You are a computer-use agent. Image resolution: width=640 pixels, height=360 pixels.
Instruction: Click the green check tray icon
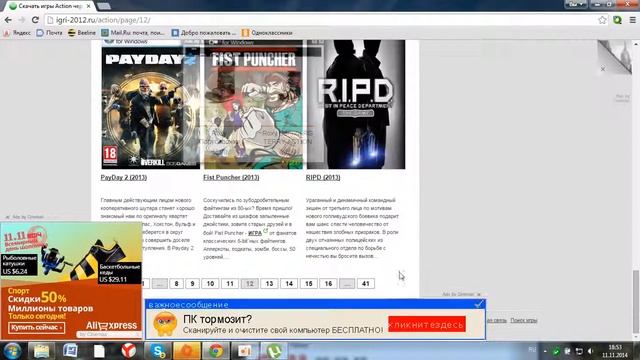pyautogui.click(x=556, y=351)
